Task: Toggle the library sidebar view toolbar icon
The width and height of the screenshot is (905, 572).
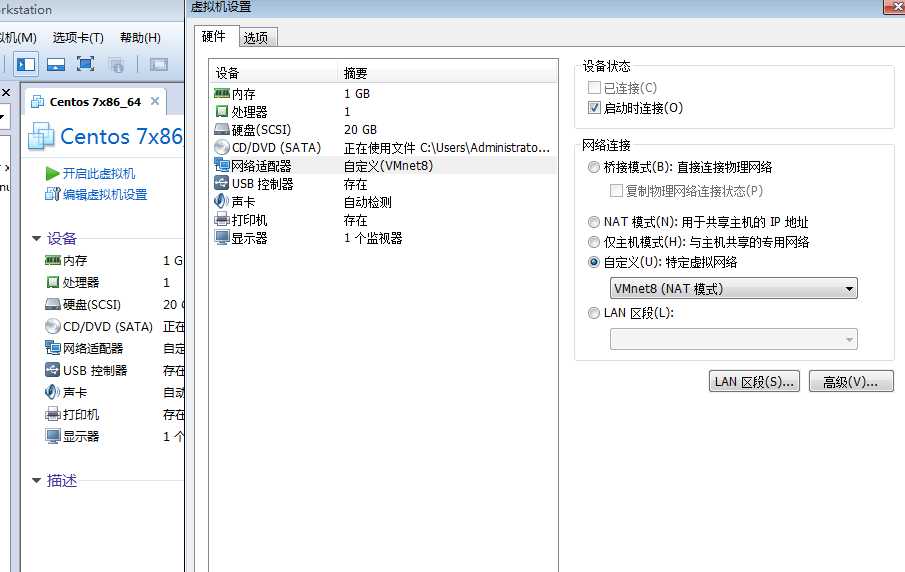Action: click(x=25, y=64)
